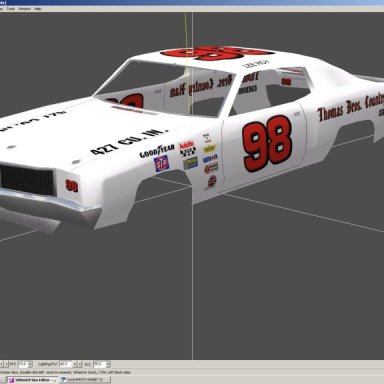Click the 427 CU. IN. text on the hood

click(129, 141)
